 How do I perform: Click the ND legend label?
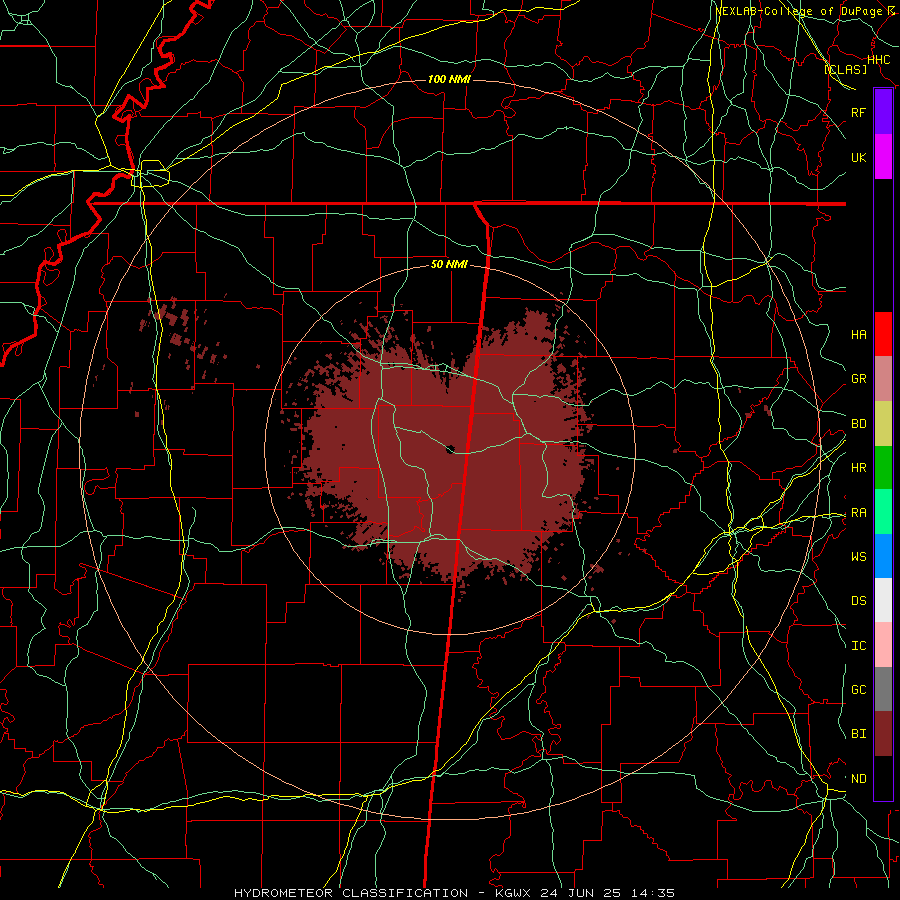[858, 779]
